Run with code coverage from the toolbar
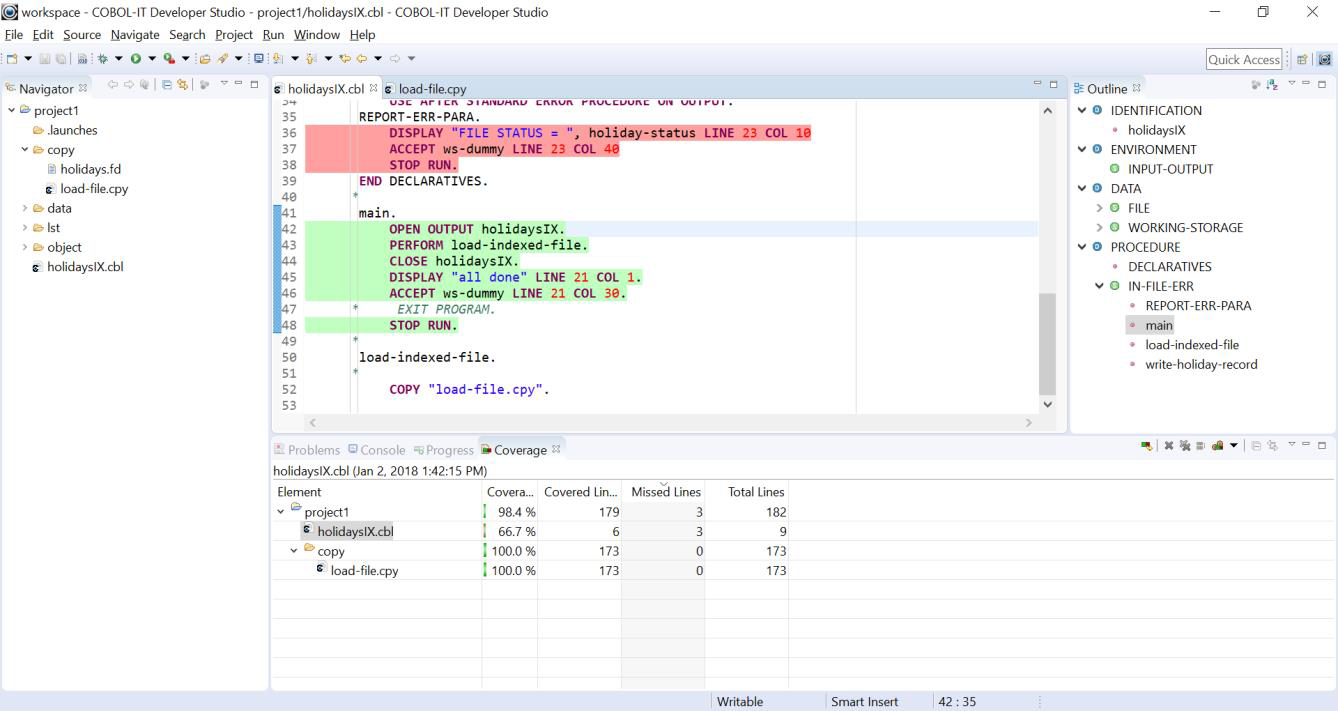Image resolution: width=1338 pixels, height=711 pixels. pyautogui.click(x=168, y=58)
